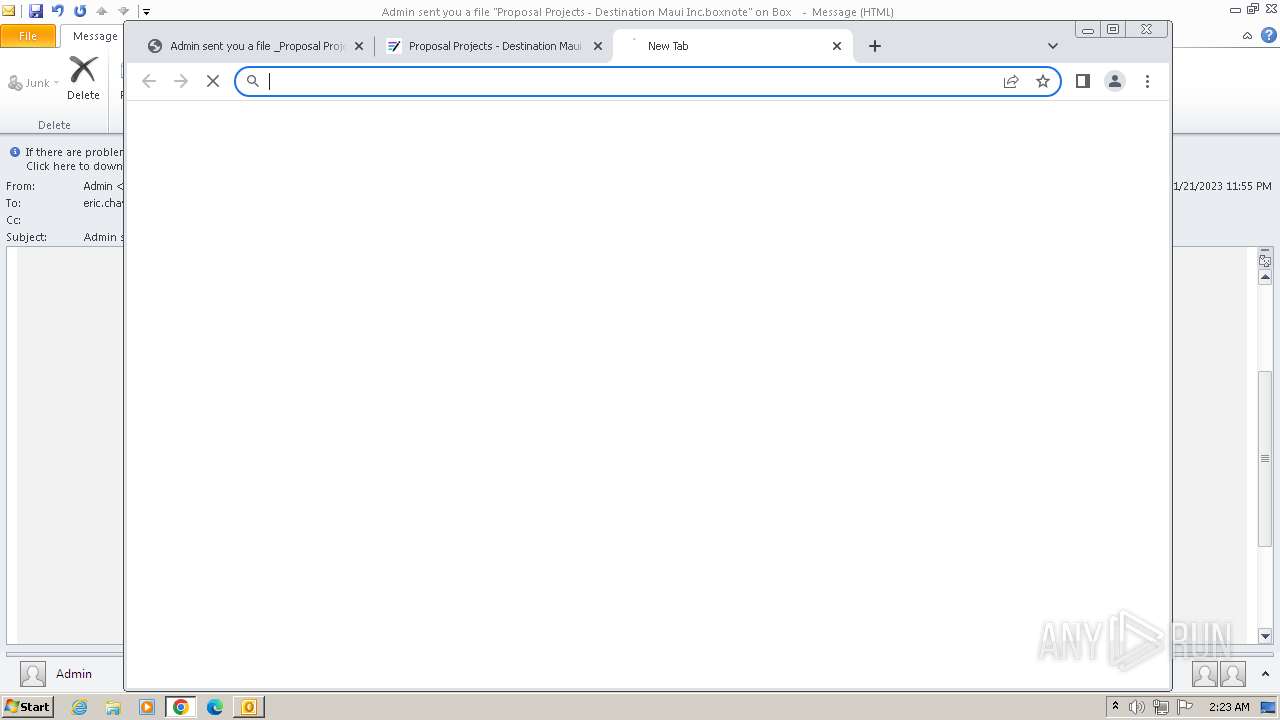The width and height of the screenshot is (1280, 720).
Task: Open the File tab in Outlook
Action: pyautogui.click(x=28, y=36)
